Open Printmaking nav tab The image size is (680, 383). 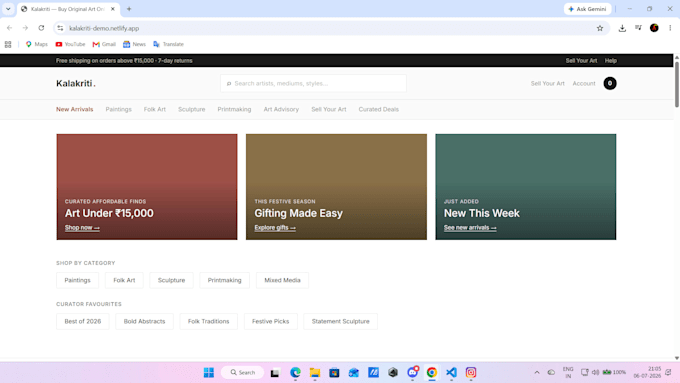tap(234, 109)
